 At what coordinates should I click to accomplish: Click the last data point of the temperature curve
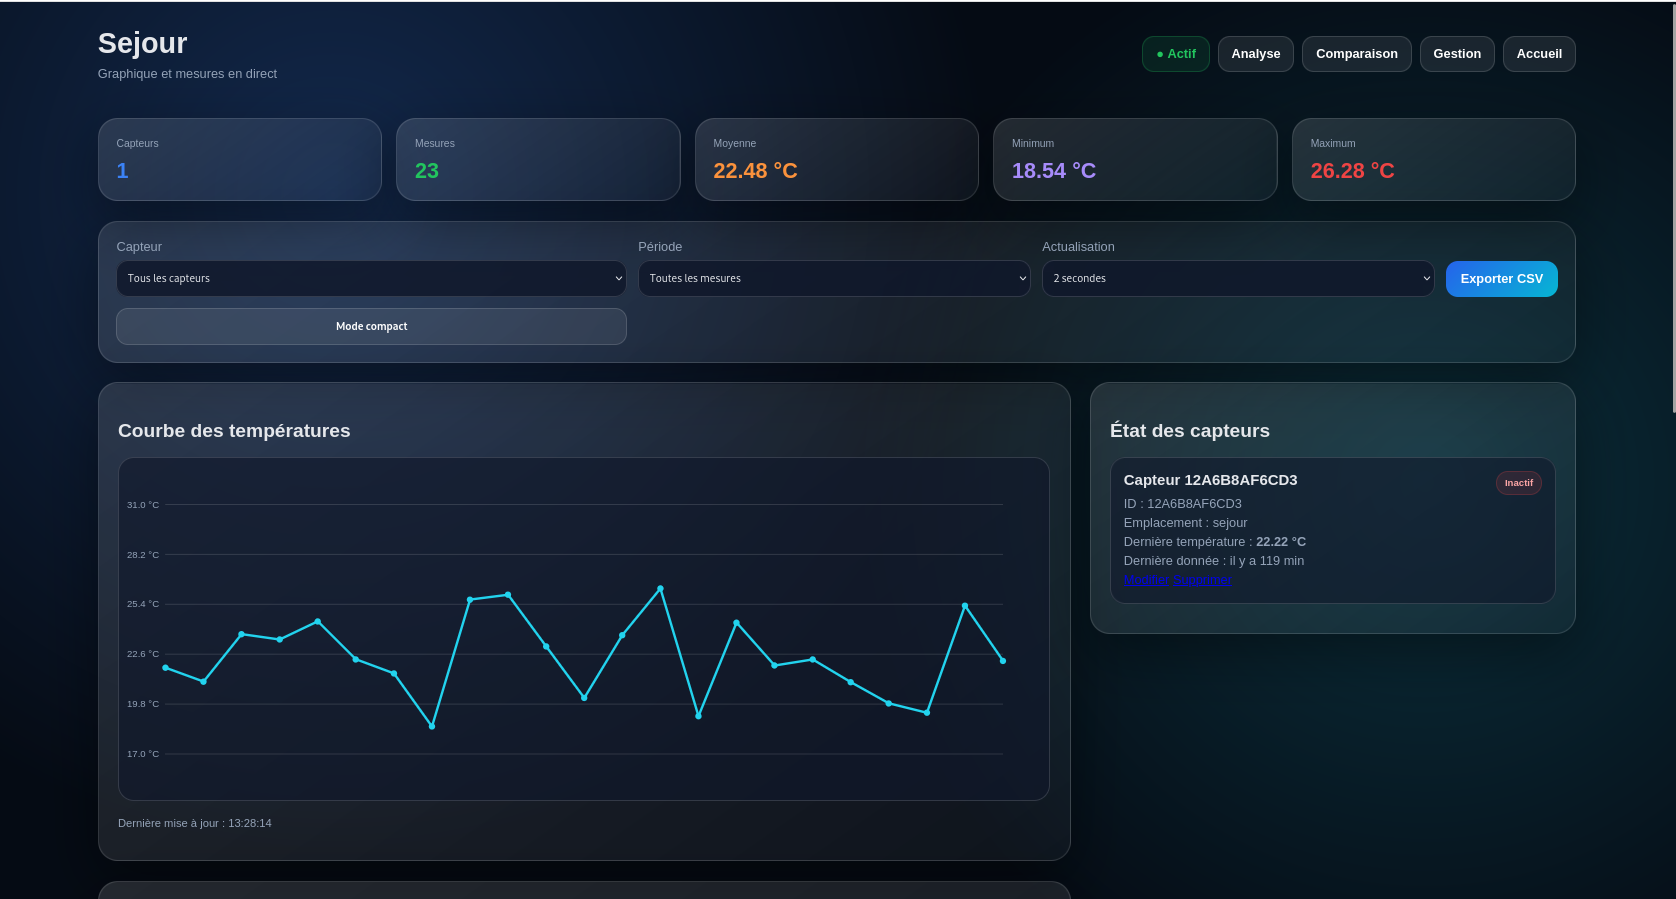click(x=1003, y=661)
